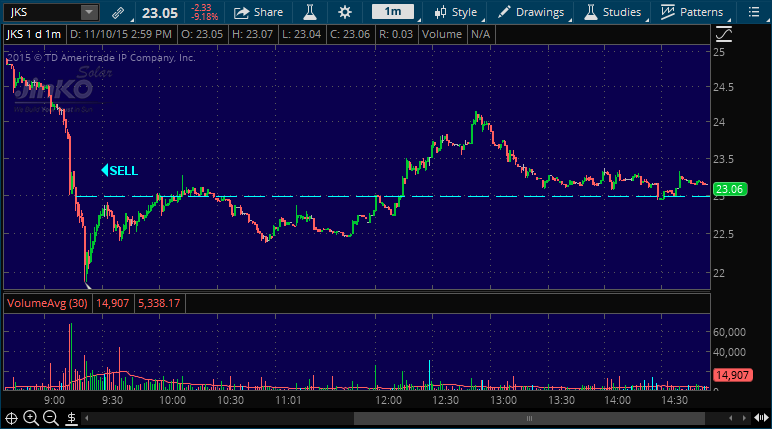Click the SELL order marker on chart
Screen dimensions: 772x429
pyautogui.click(x=120, y=170)
